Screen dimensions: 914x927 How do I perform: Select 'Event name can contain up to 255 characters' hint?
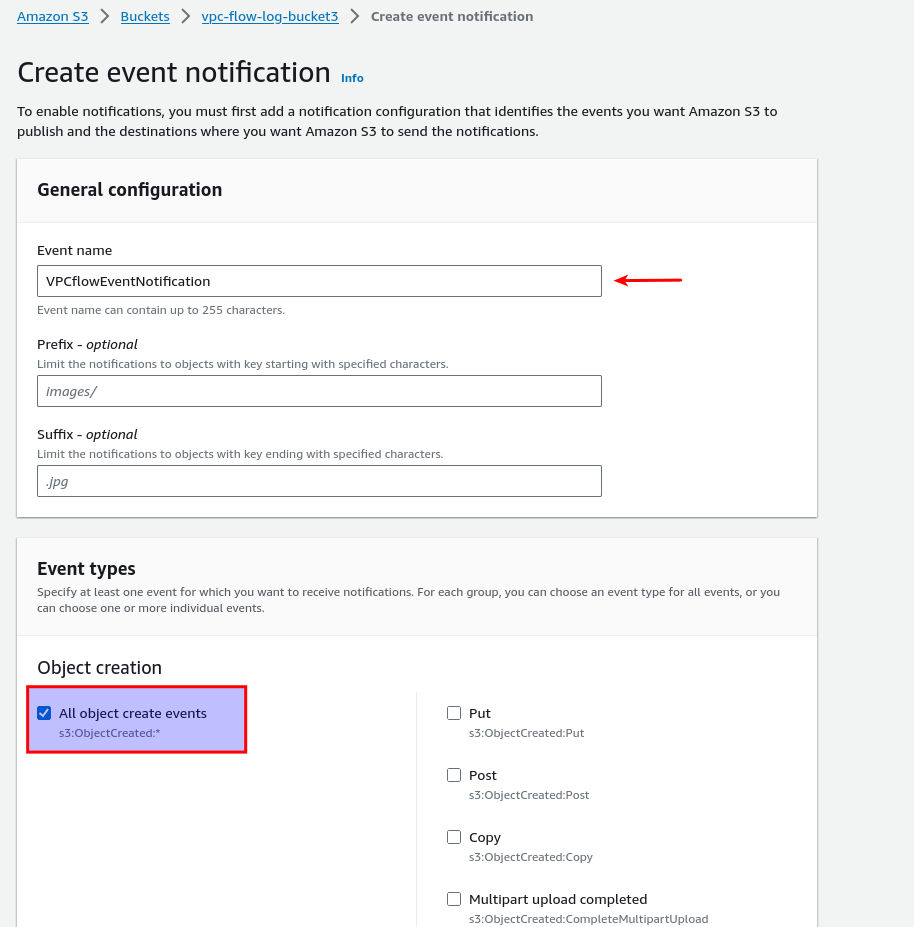coord(161,310)
